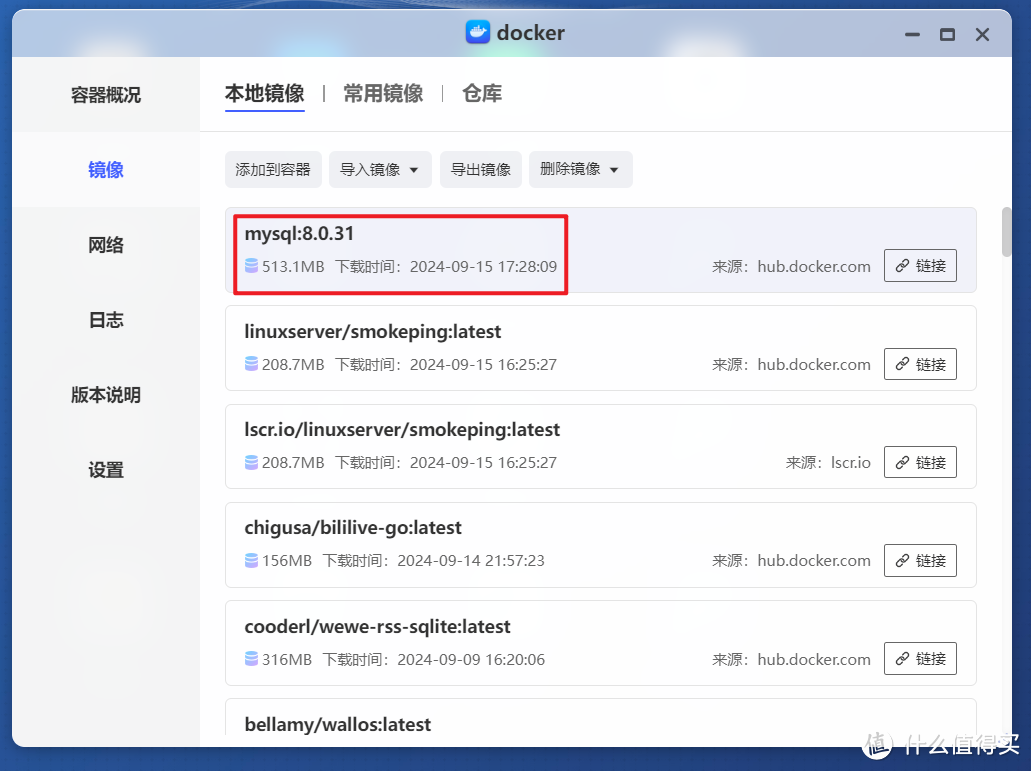Open 设置 in the sidebar
The height and width of the screenshot is (771, 1031).
coord(106,469)
